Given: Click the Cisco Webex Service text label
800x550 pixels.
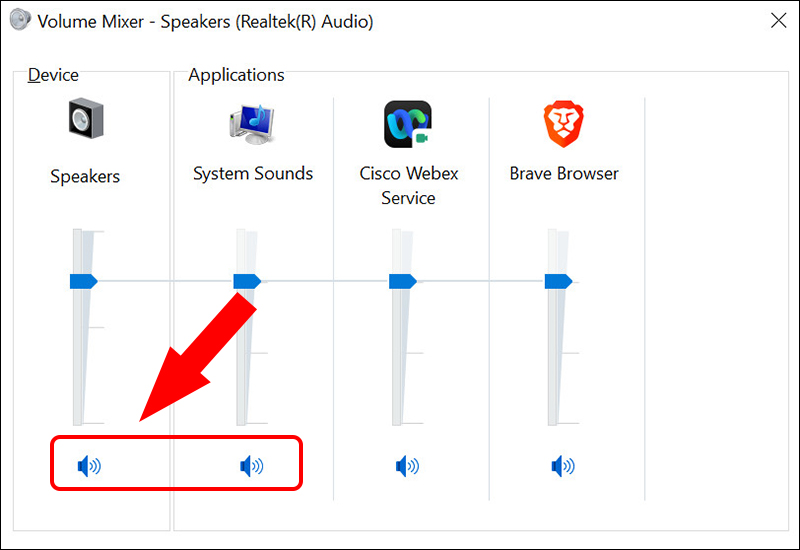Looking at the screenshot, I should point(408,185).
